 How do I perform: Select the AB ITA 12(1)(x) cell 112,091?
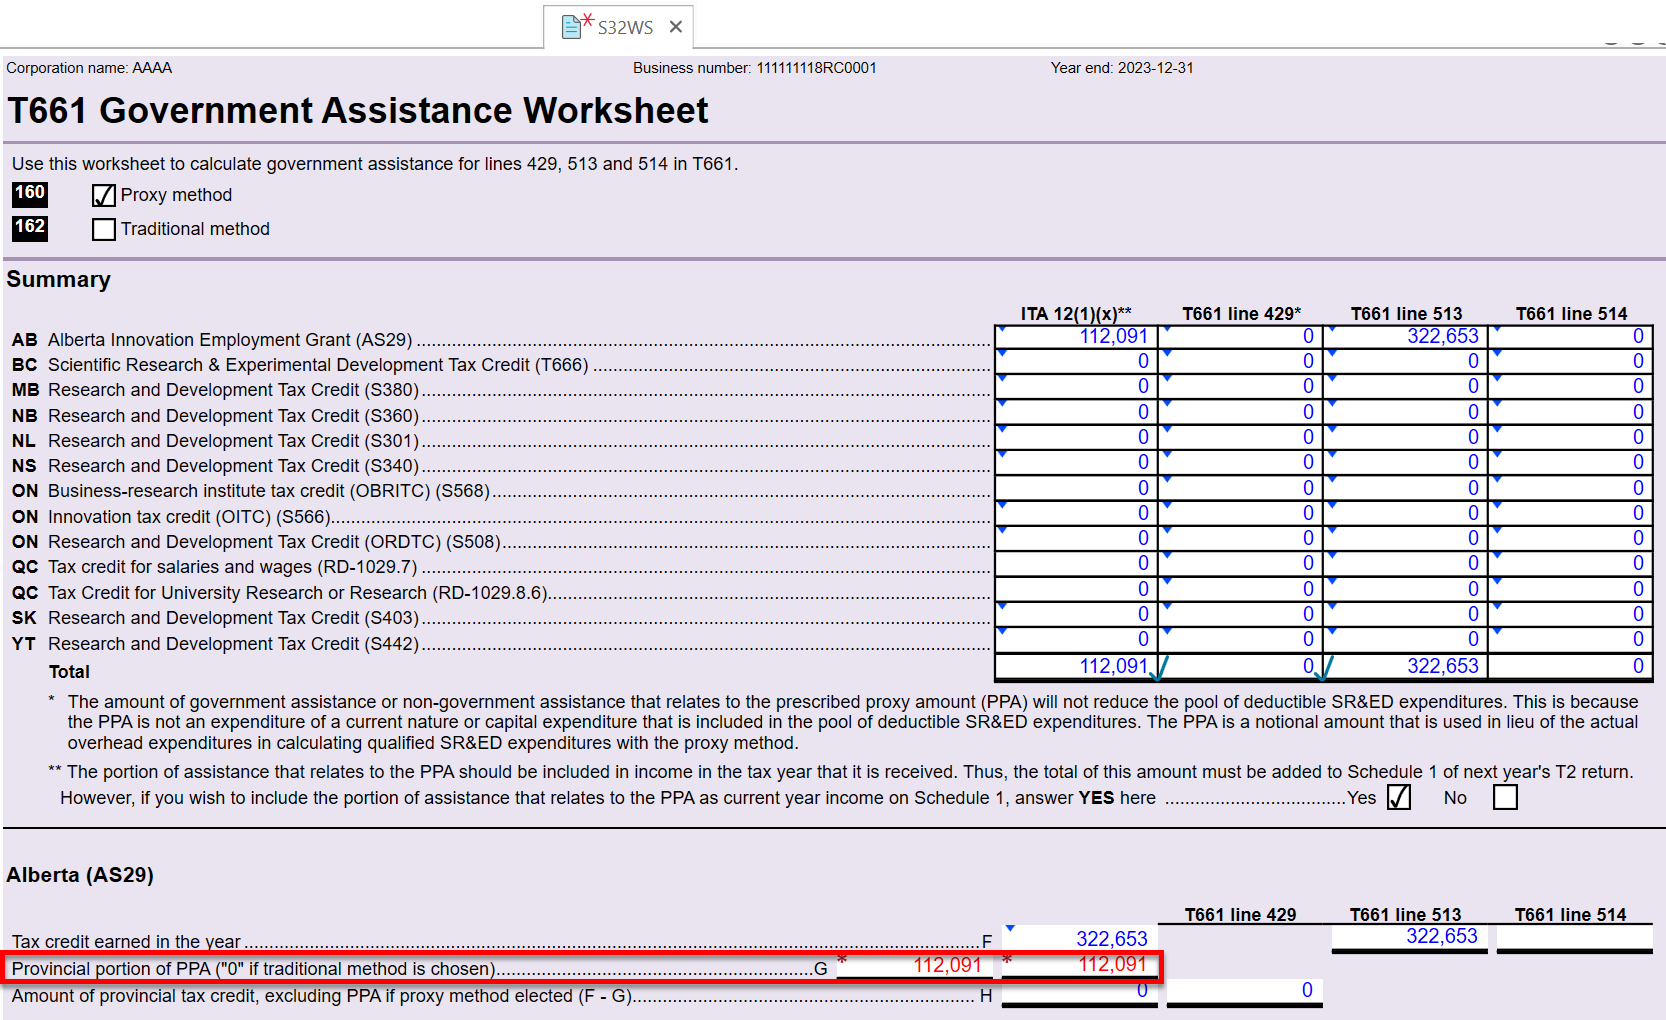[1077, 336]
